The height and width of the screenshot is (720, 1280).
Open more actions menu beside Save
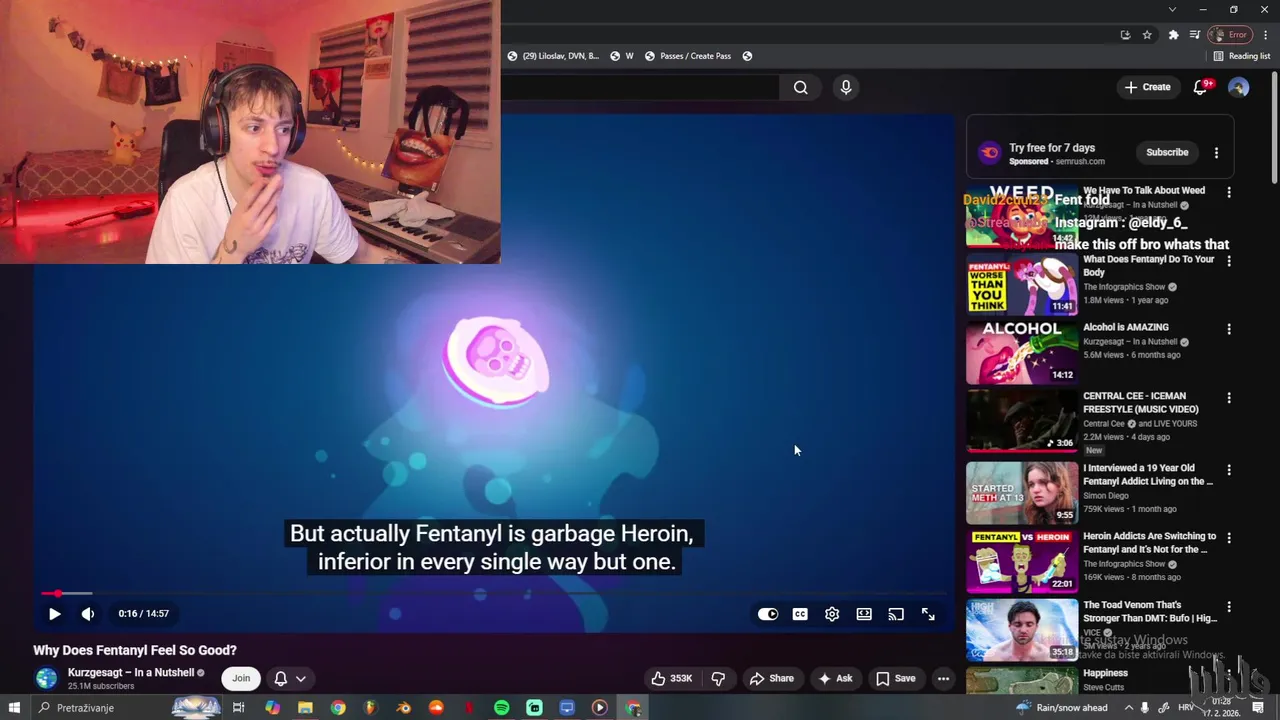943,678
